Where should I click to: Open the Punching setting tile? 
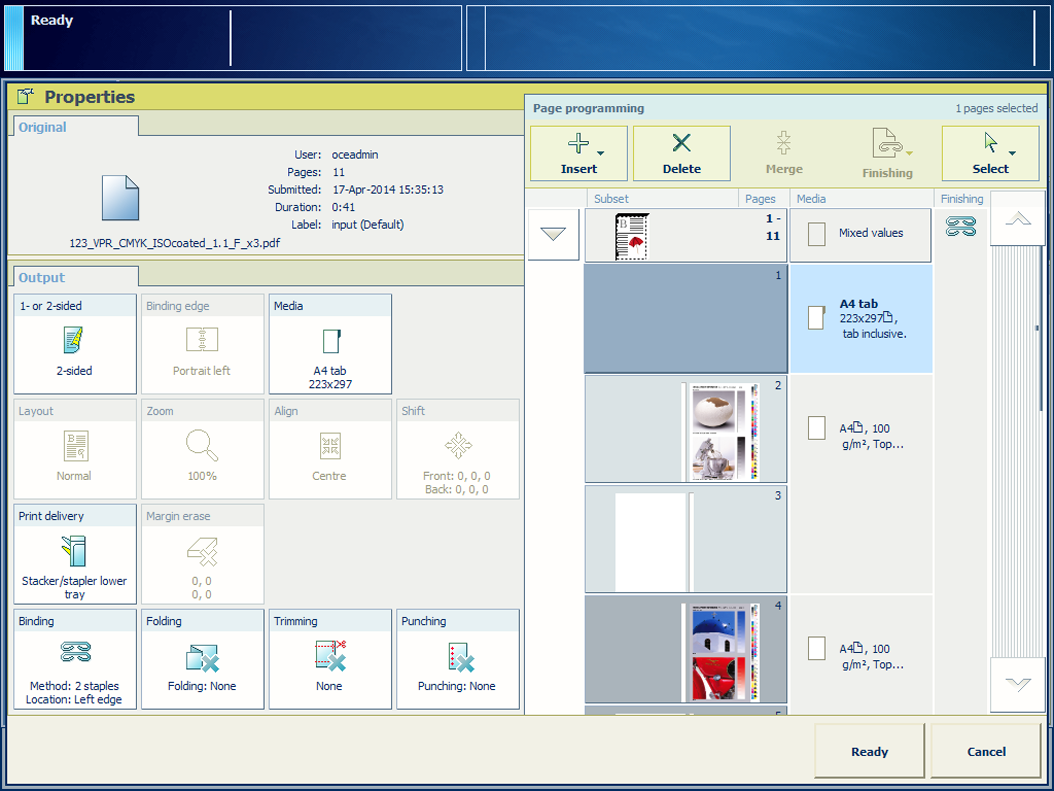[x=458, y=659]
